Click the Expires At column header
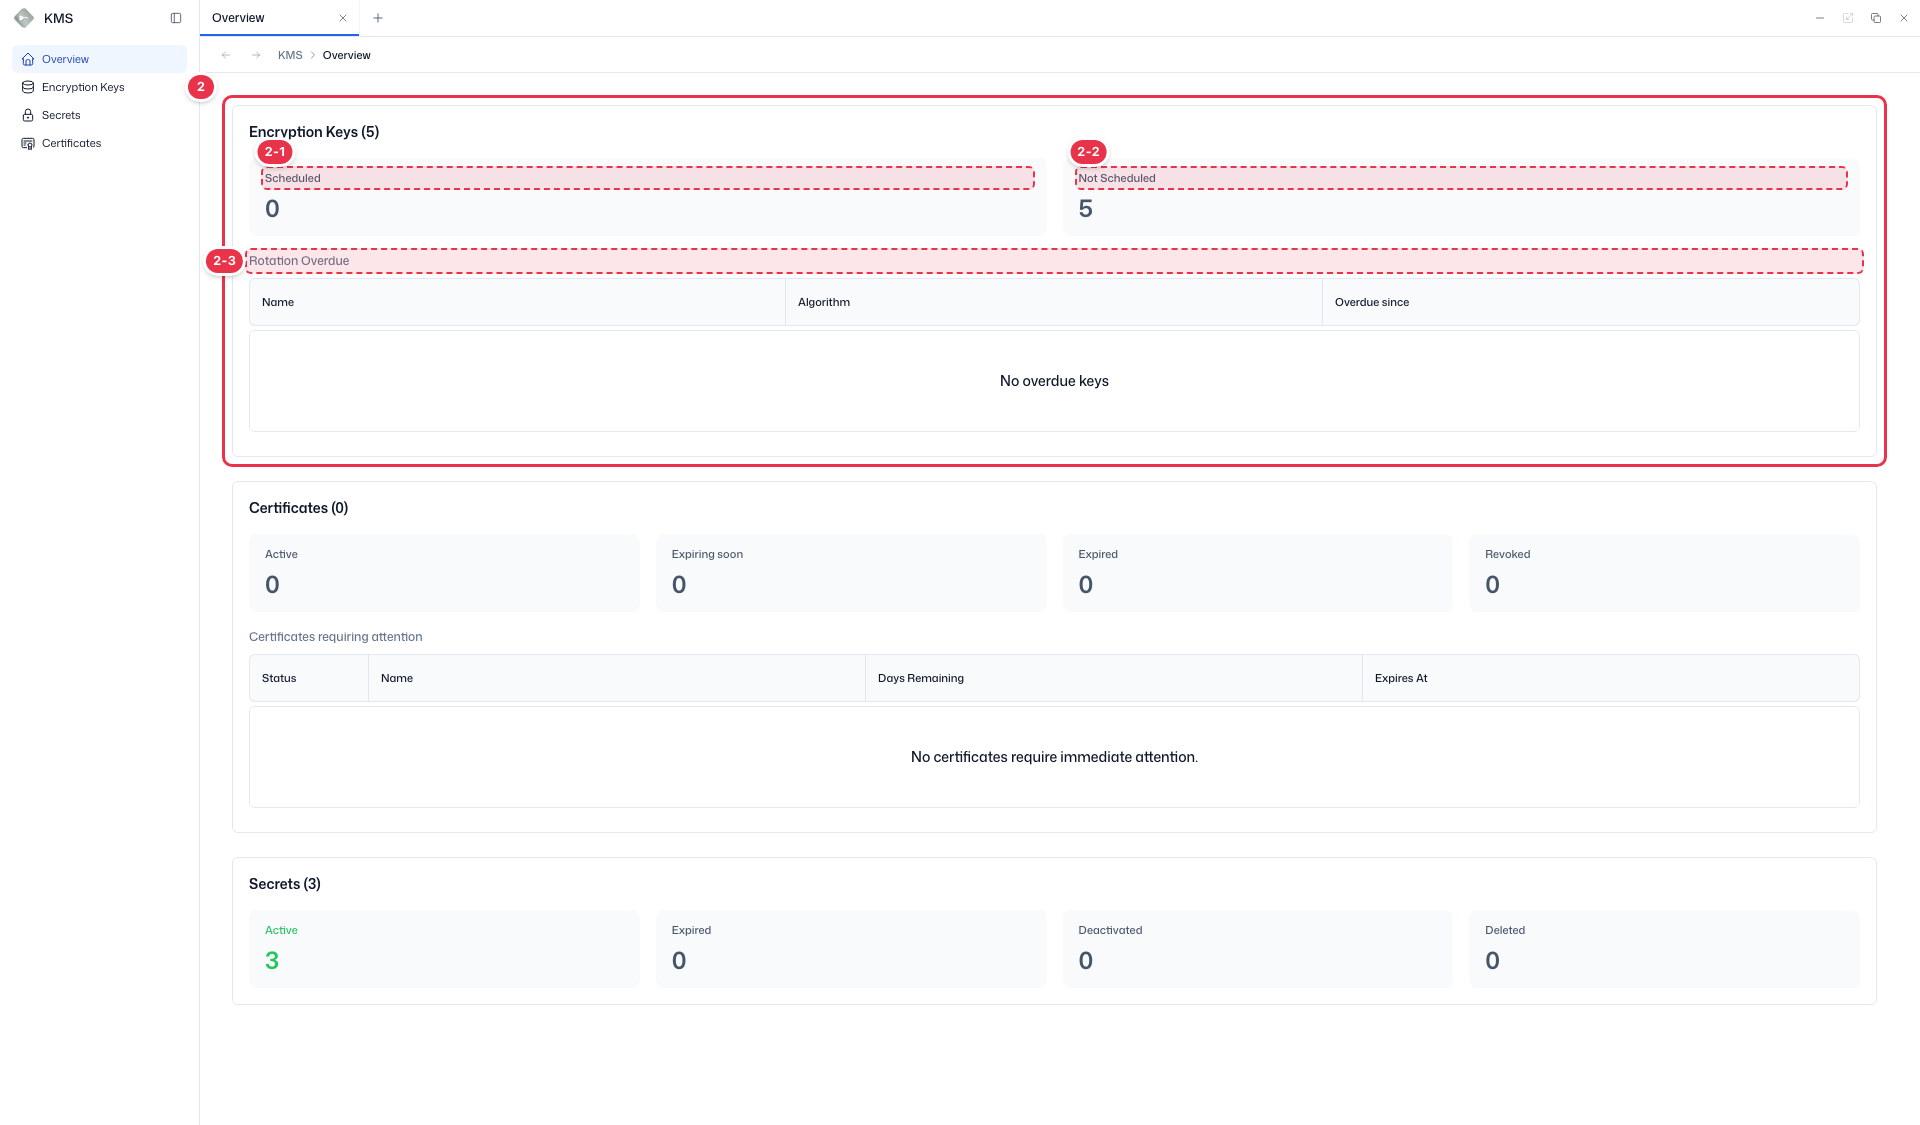The height and width of the screenshot is (1125, 1920). [x=1610, y=678]
